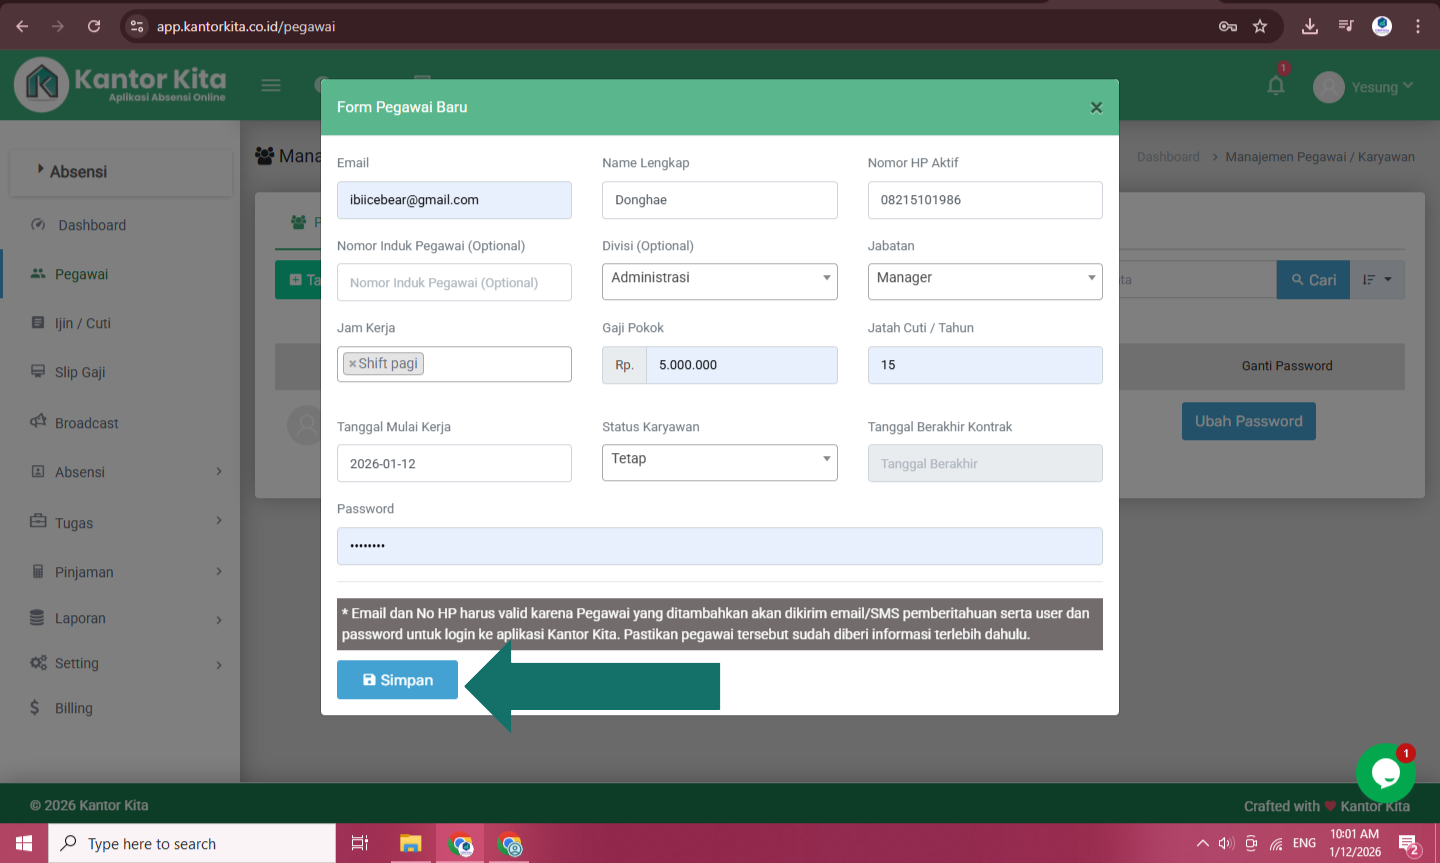This screenshot has height=863, width=1440.
Task: Open the notification bell
Action: pos(1276,86)
